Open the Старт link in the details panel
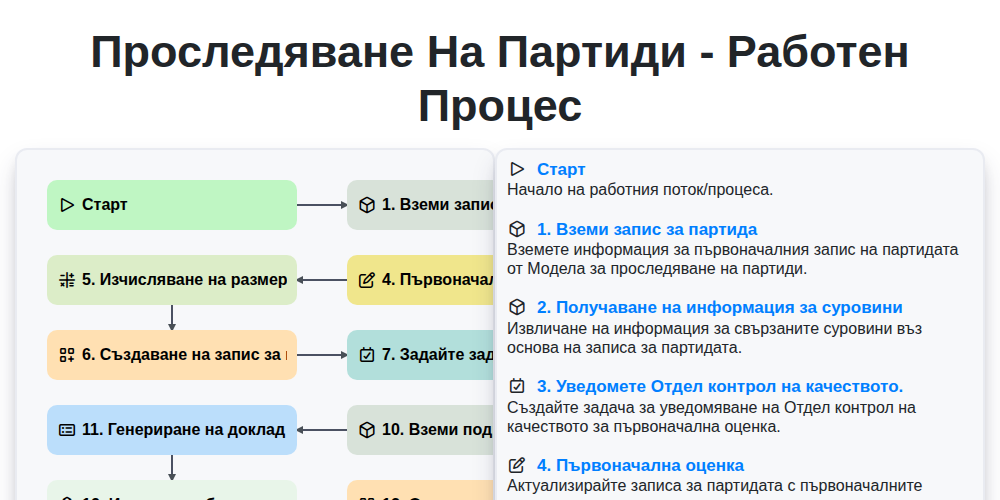Image resolution: width=1000 pixels, height=500 pixels. pos(561,169)
